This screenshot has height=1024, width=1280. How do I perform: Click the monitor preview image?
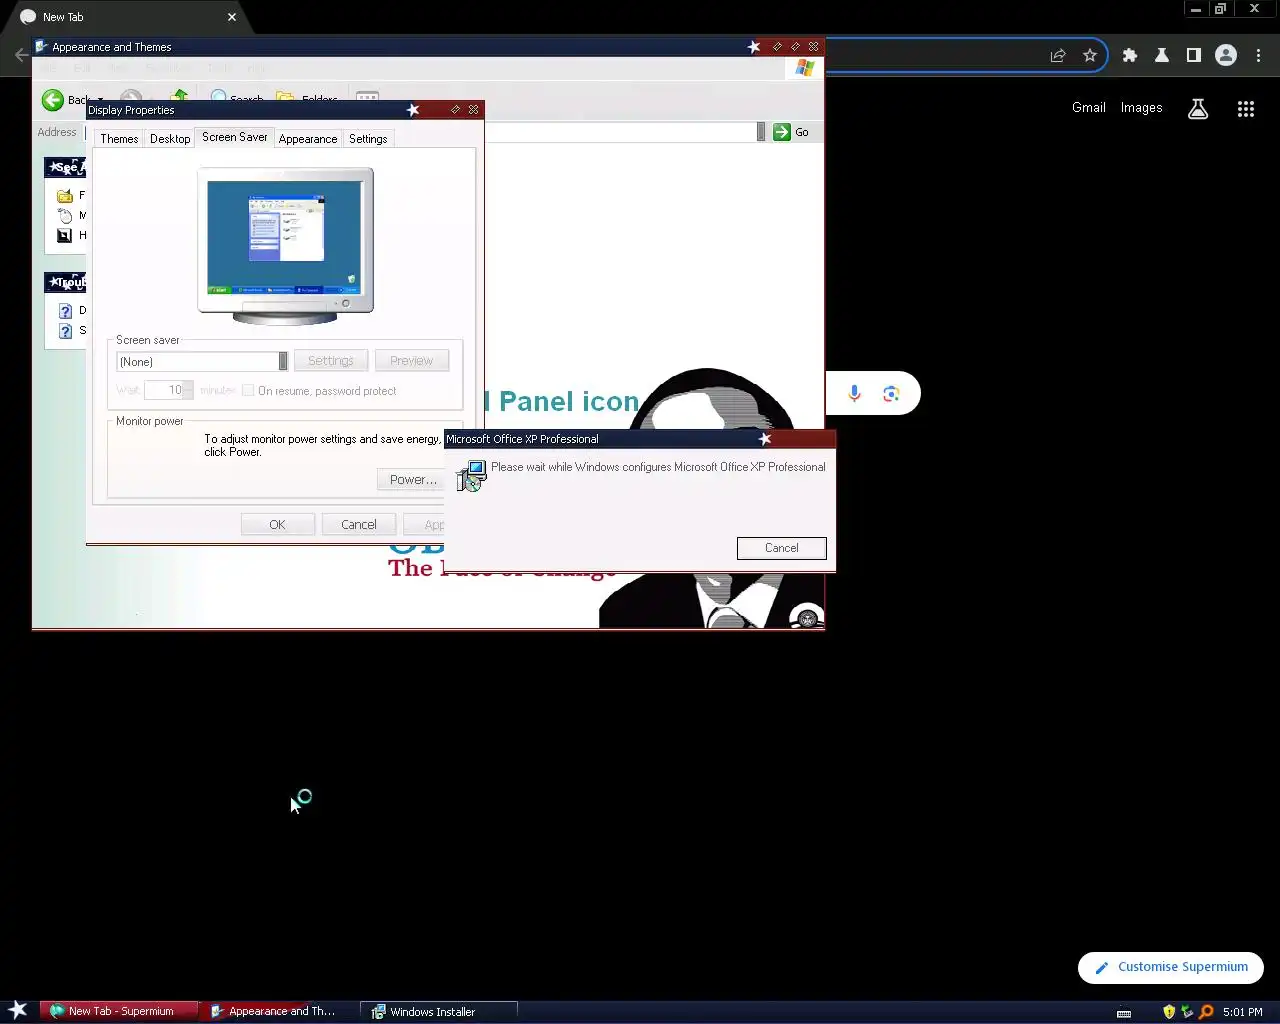pyautogui.click(x=285, y=246)
